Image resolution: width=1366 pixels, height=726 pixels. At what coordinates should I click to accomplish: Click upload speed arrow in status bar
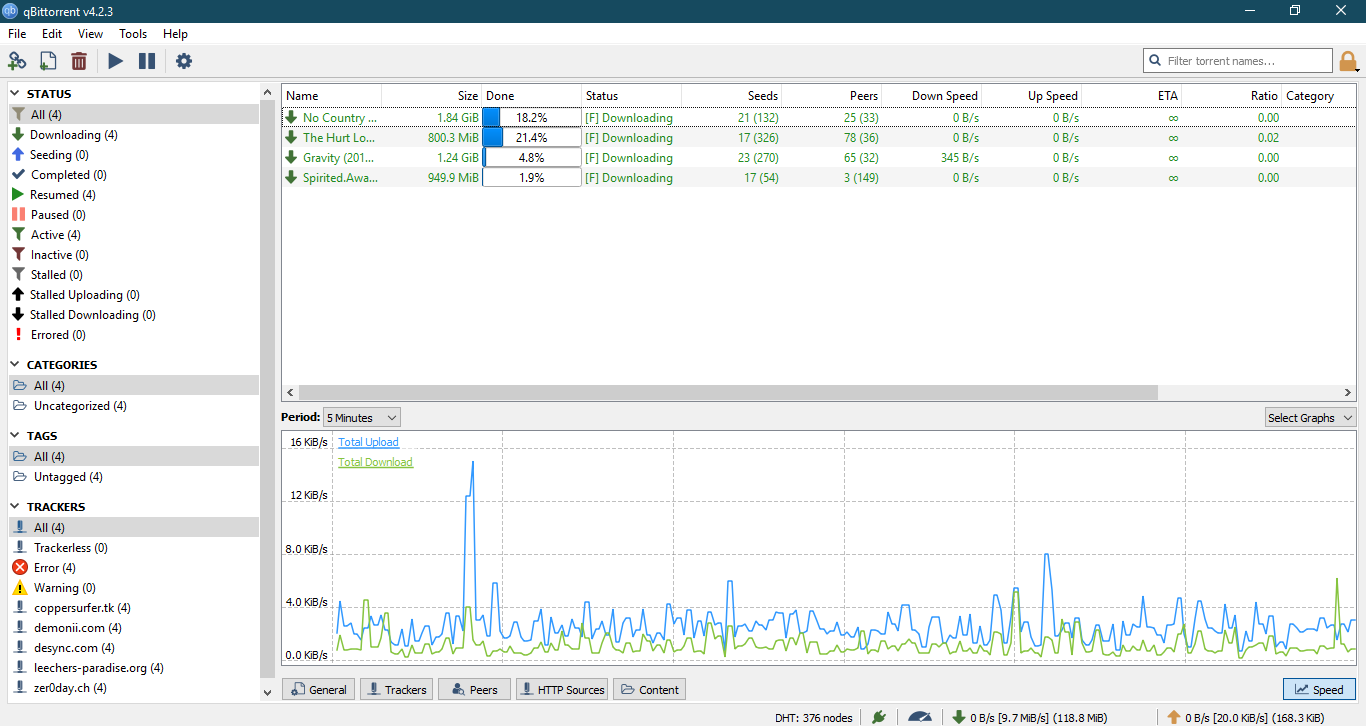click(1174, 717)
